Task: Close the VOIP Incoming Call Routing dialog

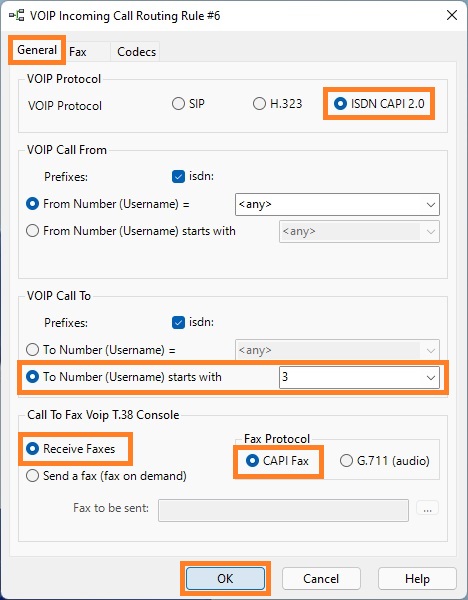Action: pos(452,15)
